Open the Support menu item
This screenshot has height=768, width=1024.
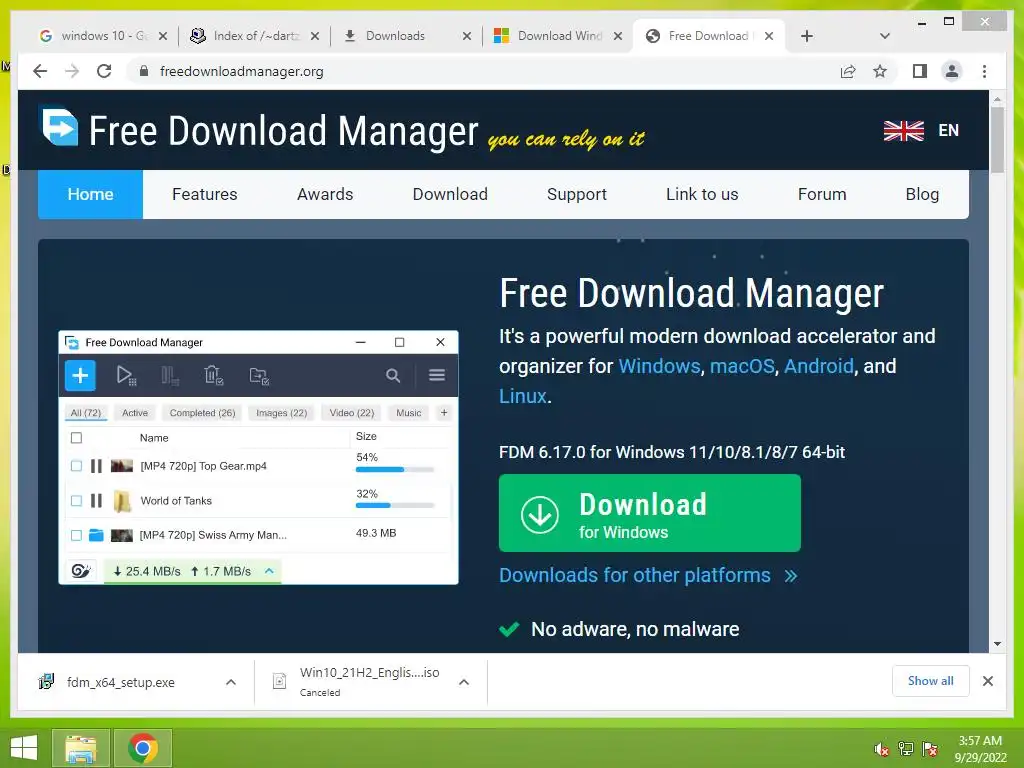[577, 195]
